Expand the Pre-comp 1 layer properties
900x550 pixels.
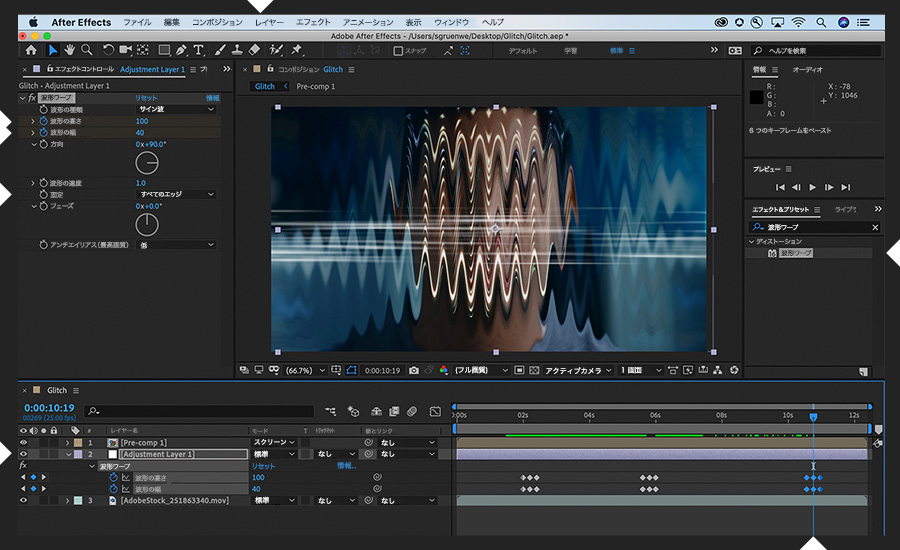tap(68, 442)
